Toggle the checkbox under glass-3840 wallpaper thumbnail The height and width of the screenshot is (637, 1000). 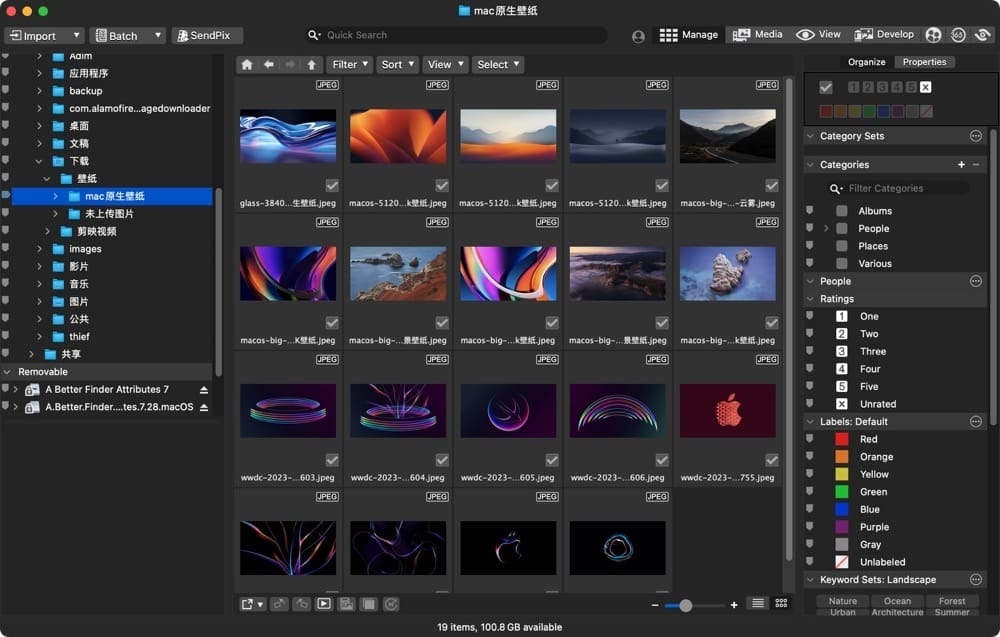coord(332,185)
